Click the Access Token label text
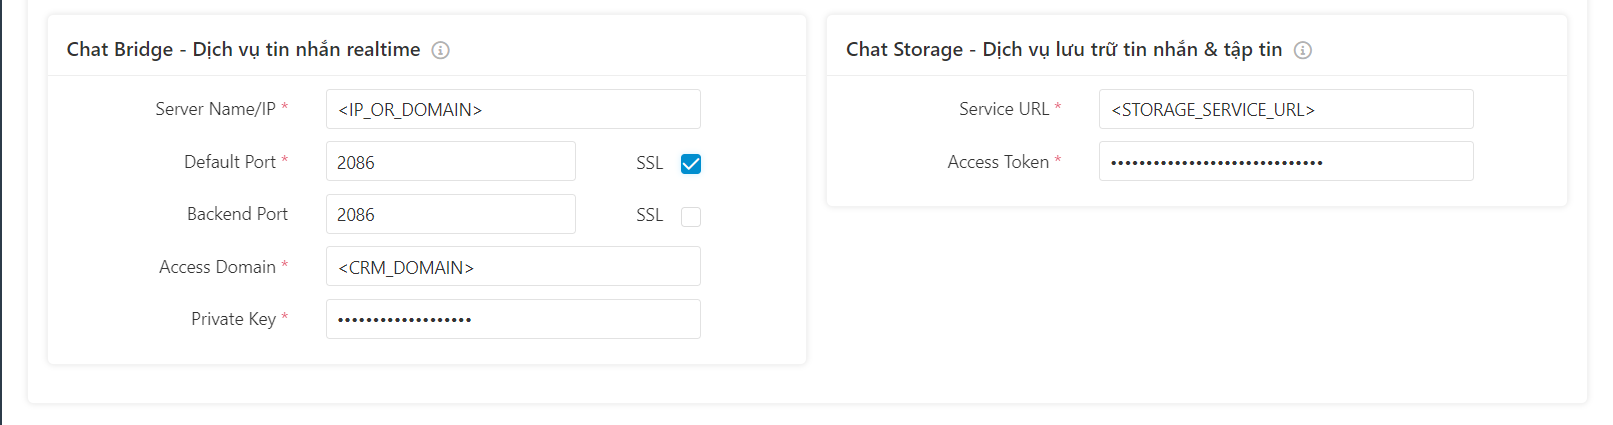Screen dimensions: 1613x425 pyautogui.click(x=998, y=162)
